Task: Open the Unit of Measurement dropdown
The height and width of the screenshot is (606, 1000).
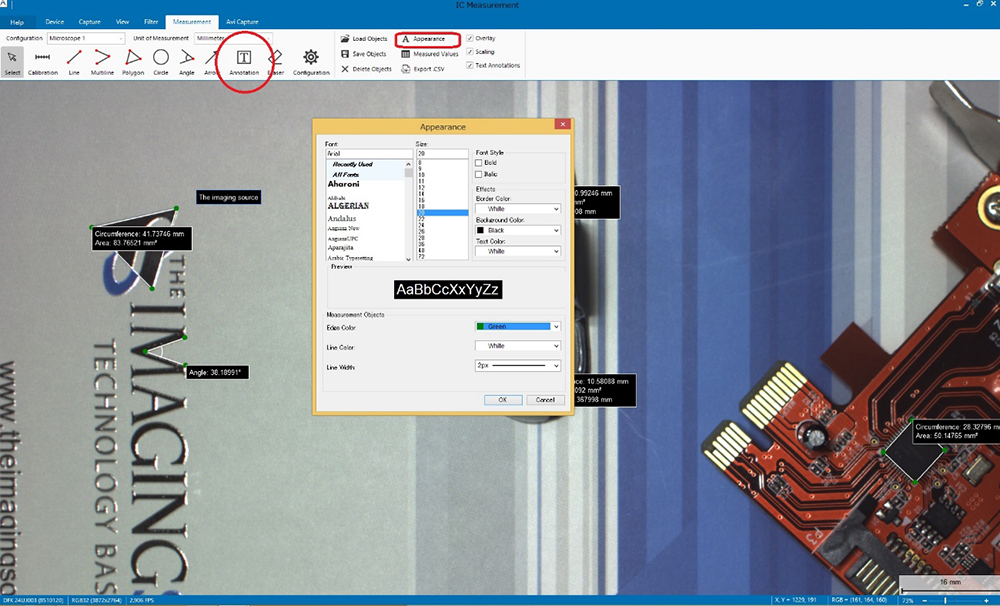Action: [233, 38]
